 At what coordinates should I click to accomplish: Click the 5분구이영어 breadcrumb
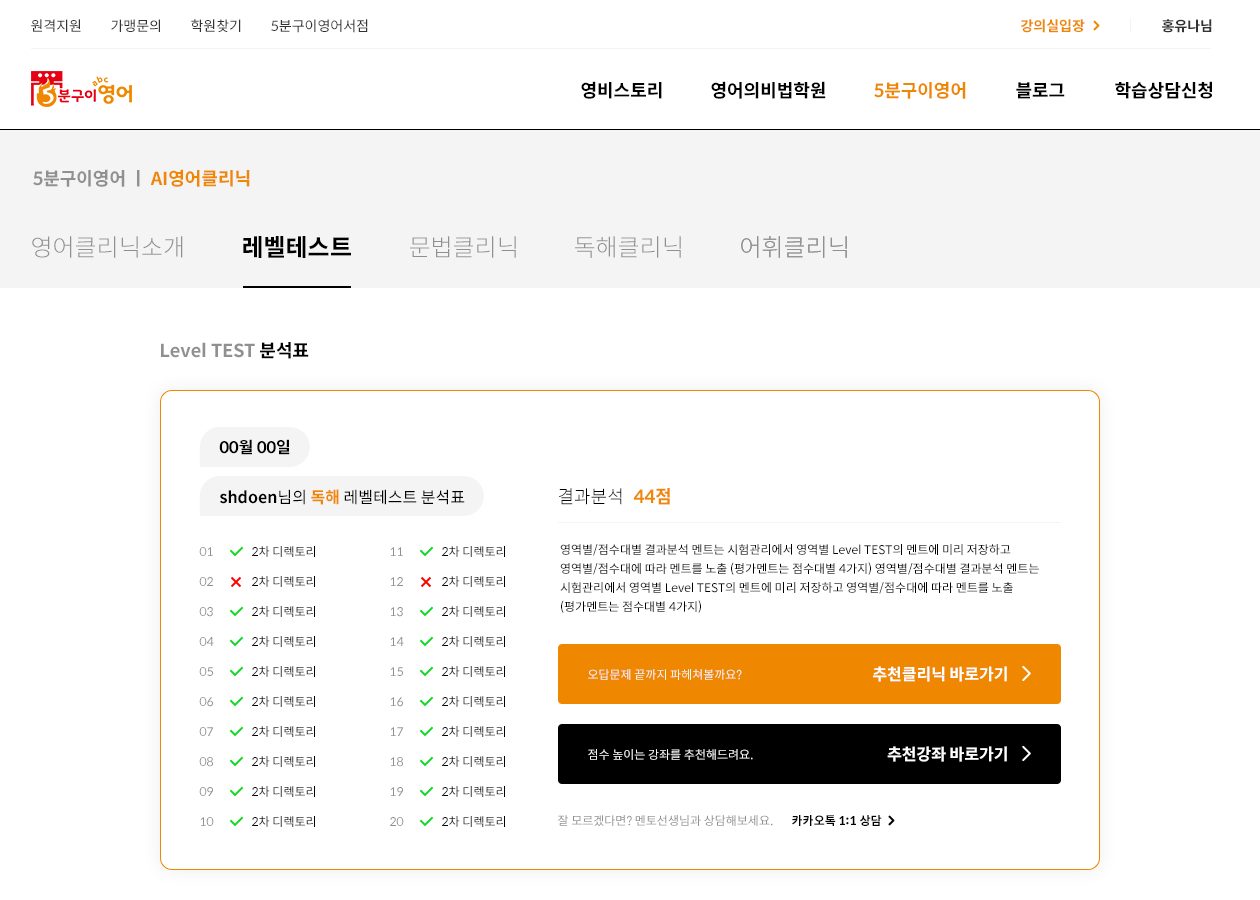coord(79,178)
